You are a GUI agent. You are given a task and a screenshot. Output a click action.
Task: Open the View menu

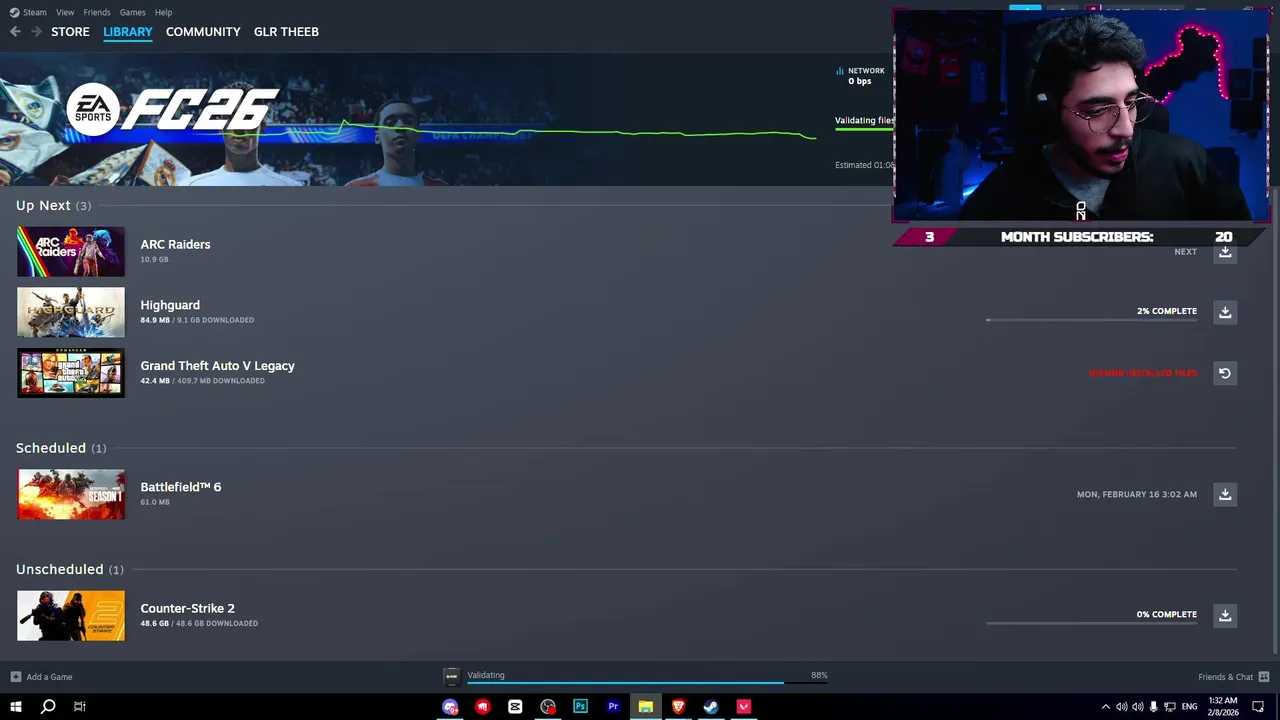pos(65,12)
